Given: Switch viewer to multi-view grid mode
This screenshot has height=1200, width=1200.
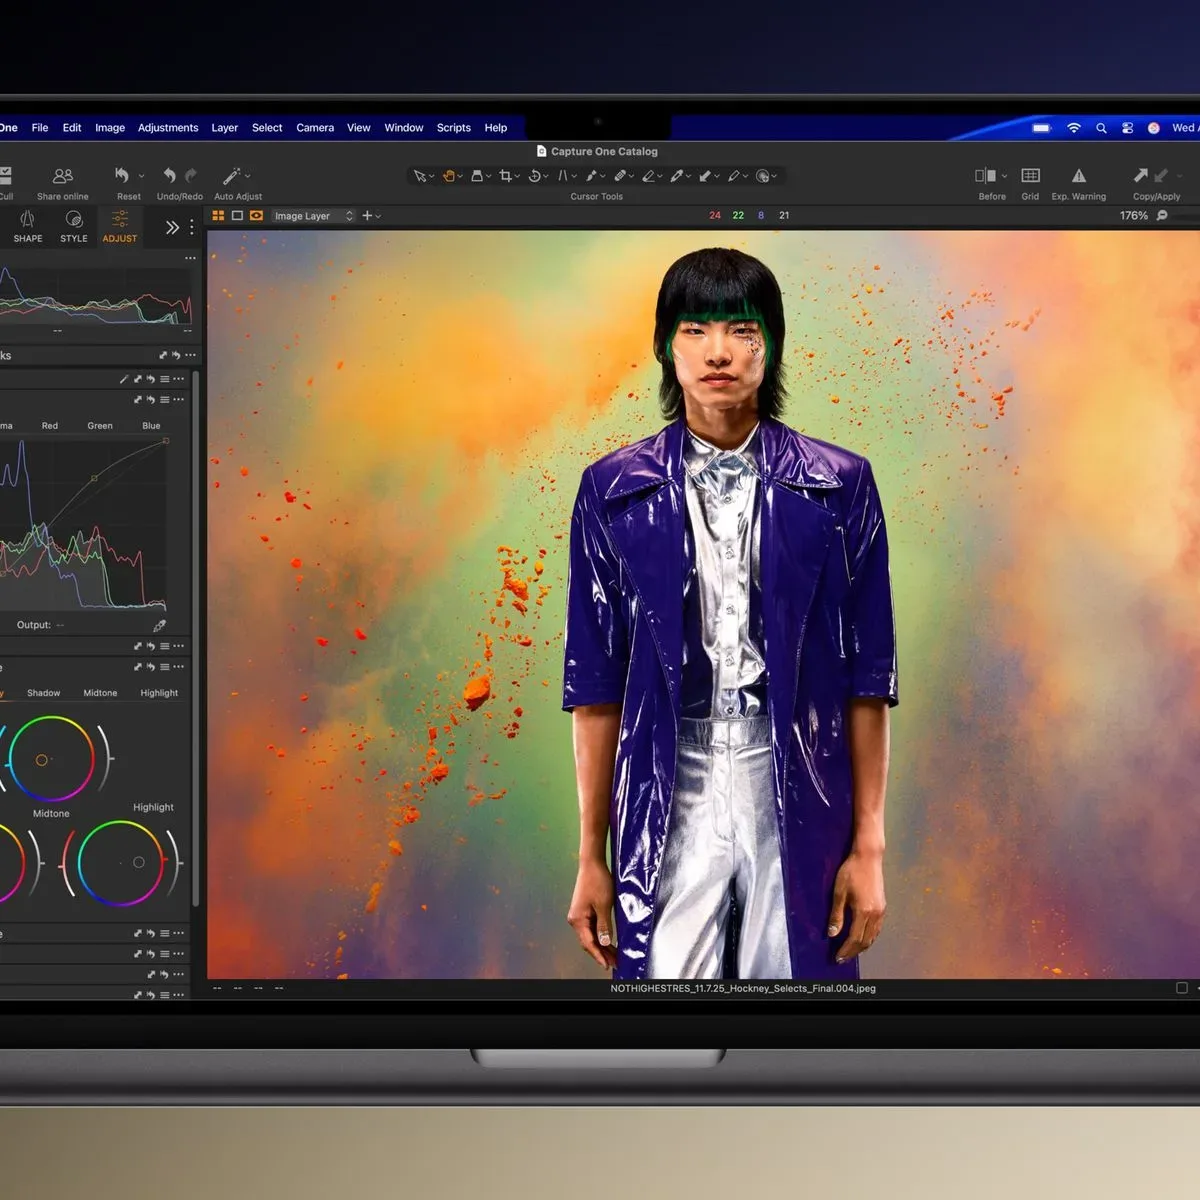Looking at the screenshot, I should tap(218, 215).
